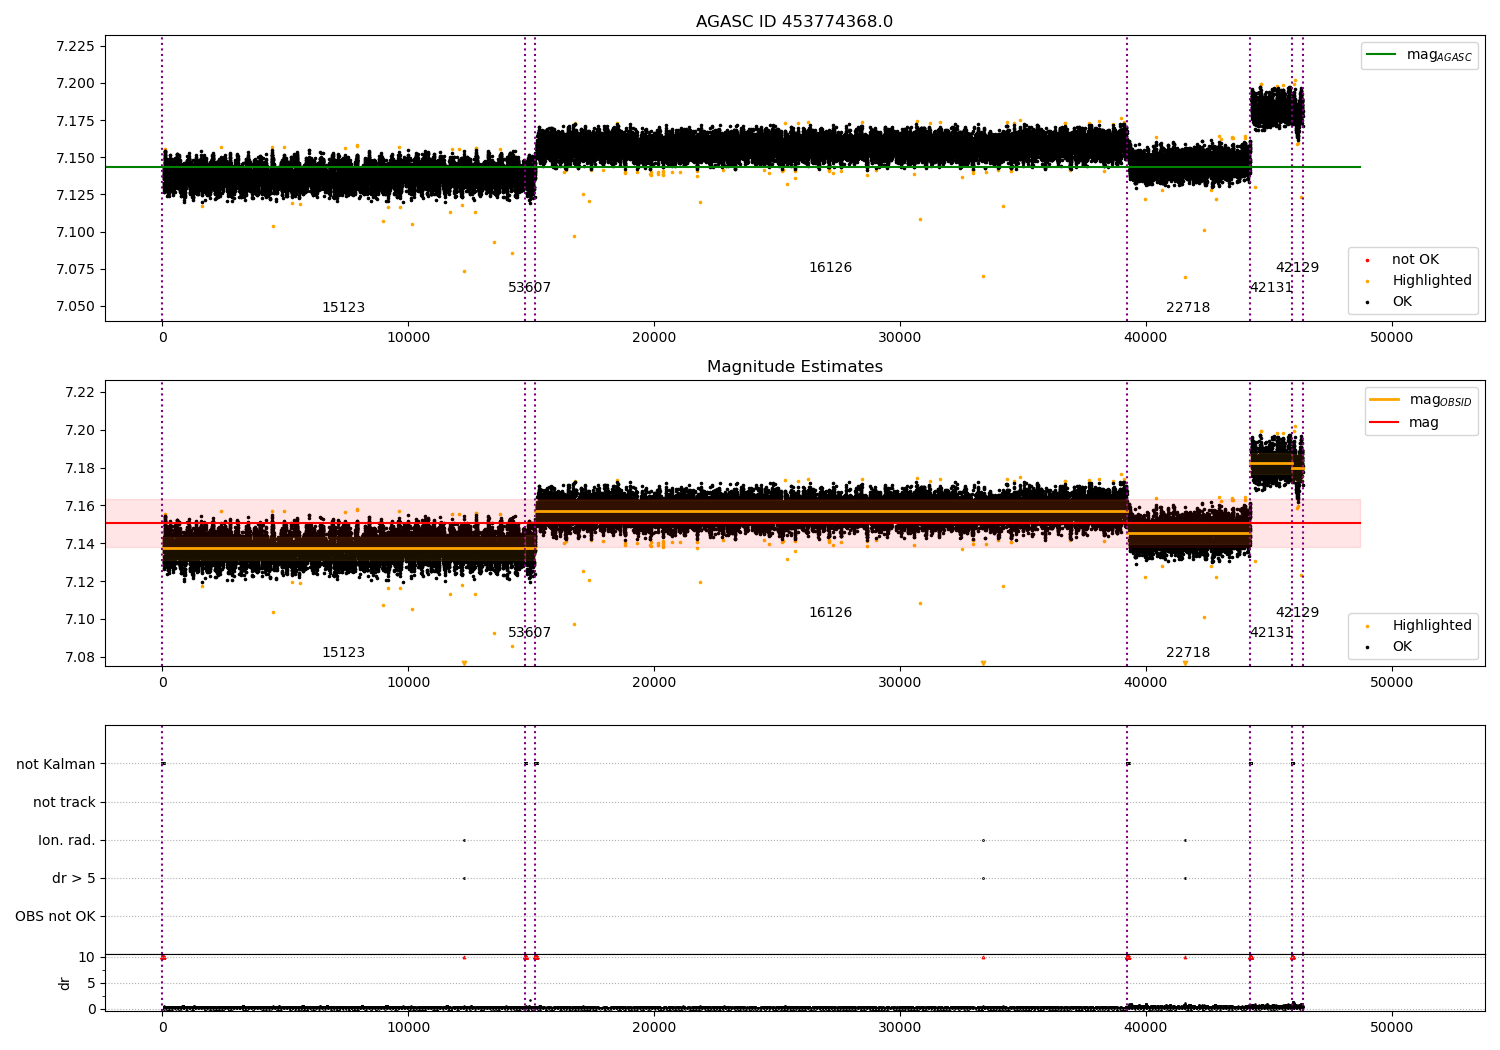Click the 7.16 y-axis tick label
Image resolution: width=1500 pixels, height=1050 pixels.
tap(79, 506)
